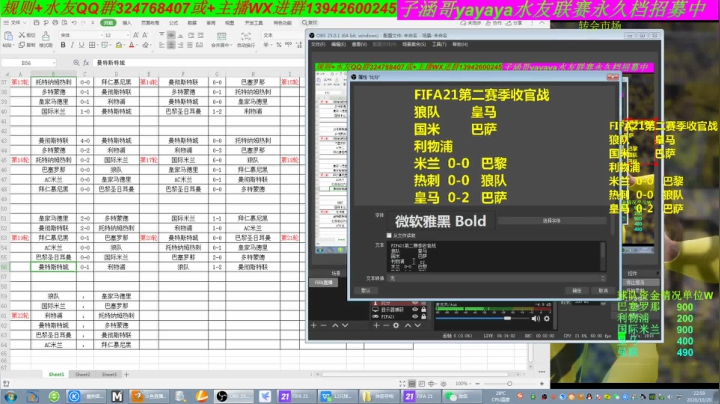Toggle the lock of the FIFA21 source
Image resolution: width=720 pixels, height=404 pixels.
423,317
